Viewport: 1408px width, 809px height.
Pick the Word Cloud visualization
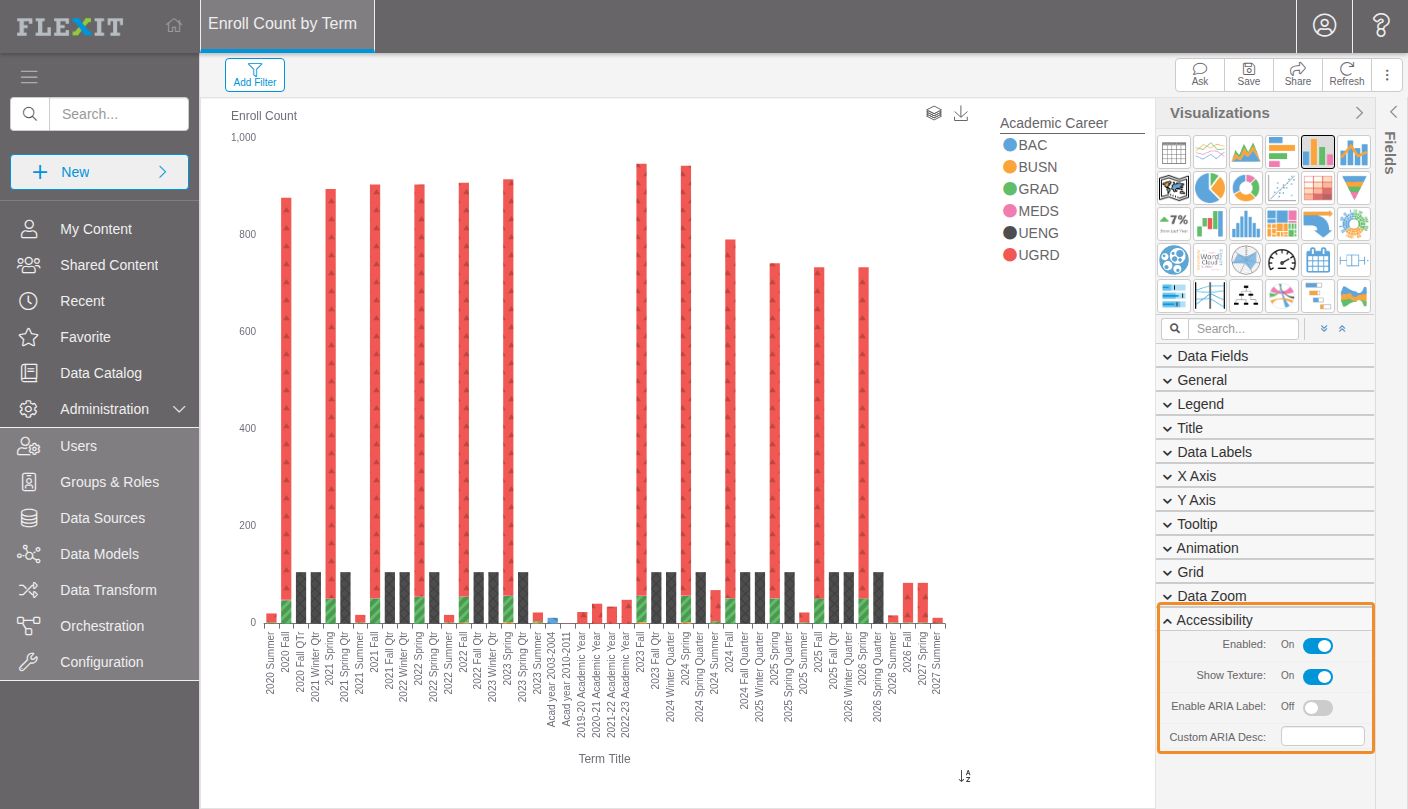pyautogui.click(x=1210, y=260)
